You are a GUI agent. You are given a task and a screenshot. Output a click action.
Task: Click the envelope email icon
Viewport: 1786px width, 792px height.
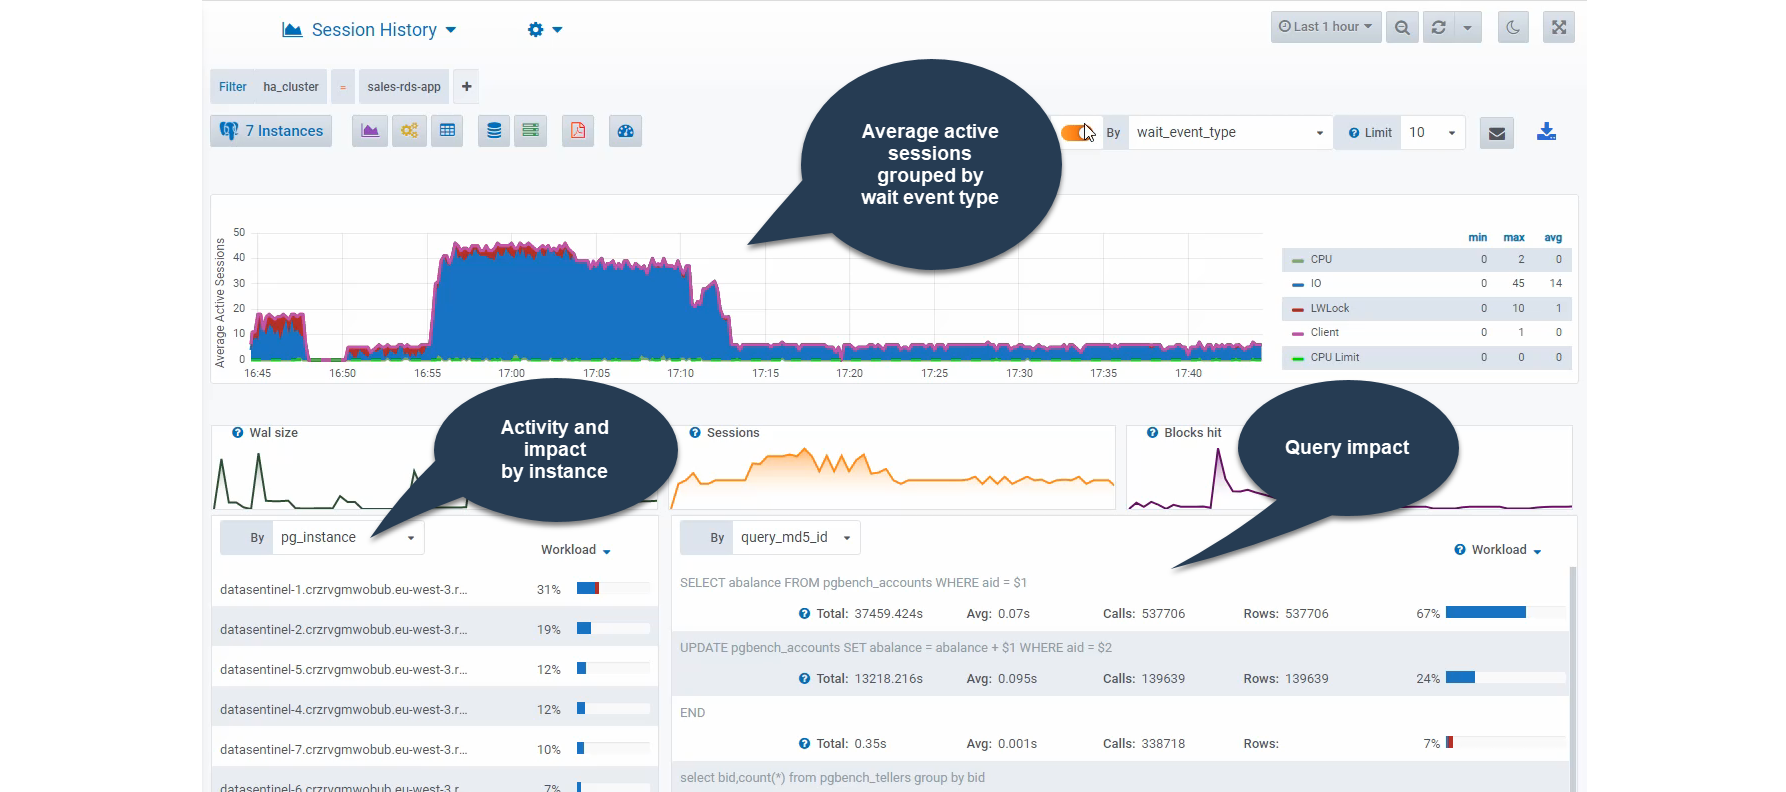(1497, 133)
